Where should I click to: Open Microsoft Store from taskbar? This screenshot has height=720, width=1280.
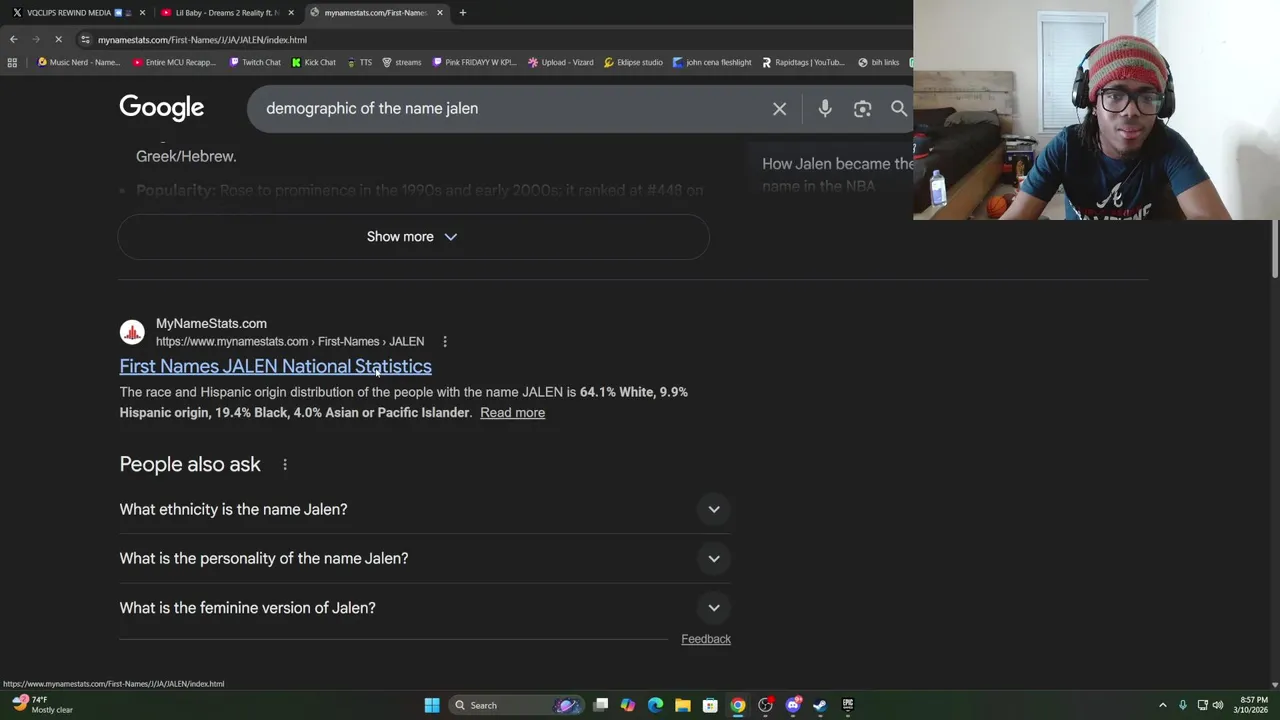coord(710,705)
